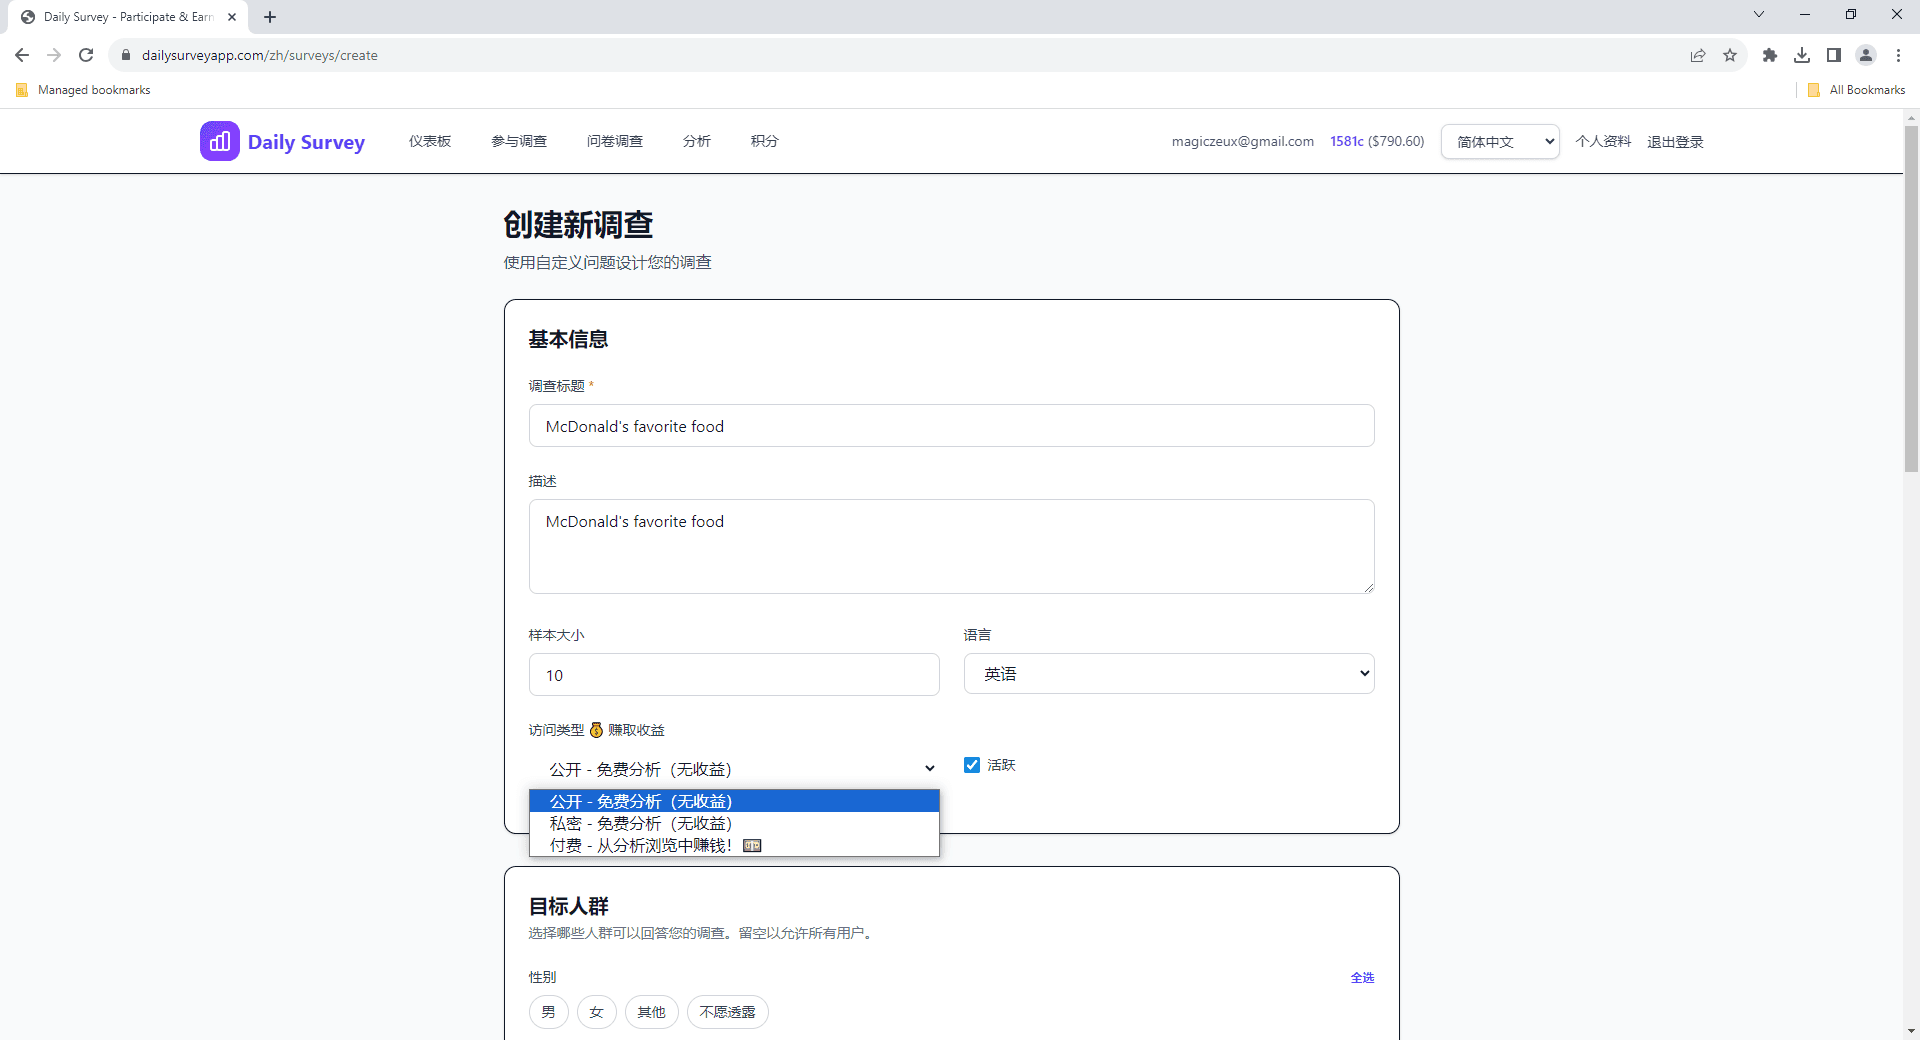Open the Managed bookmarks folder icon
1920x1040 pixels.
(x=21, y=89)
